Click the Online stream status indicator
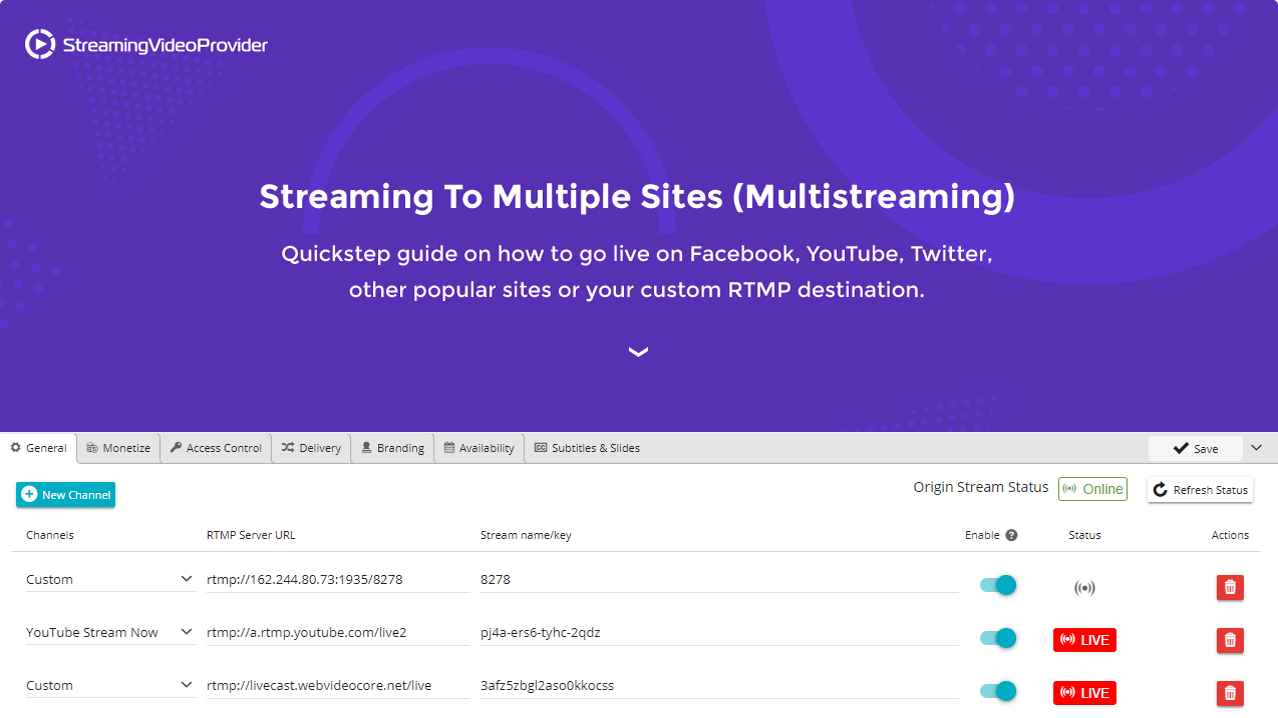This screenshot has width=1278, height=718. pos(1092,489)
